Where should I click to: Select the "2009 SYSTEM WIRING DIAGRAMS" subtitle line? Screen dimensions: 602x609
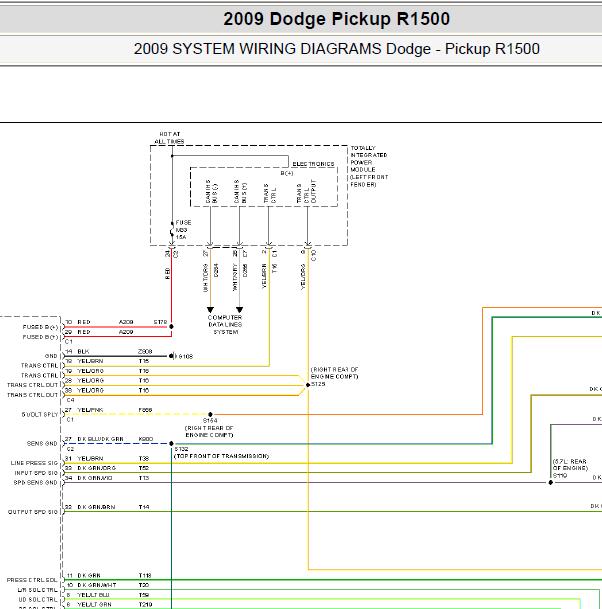click(x=336, y=49)
